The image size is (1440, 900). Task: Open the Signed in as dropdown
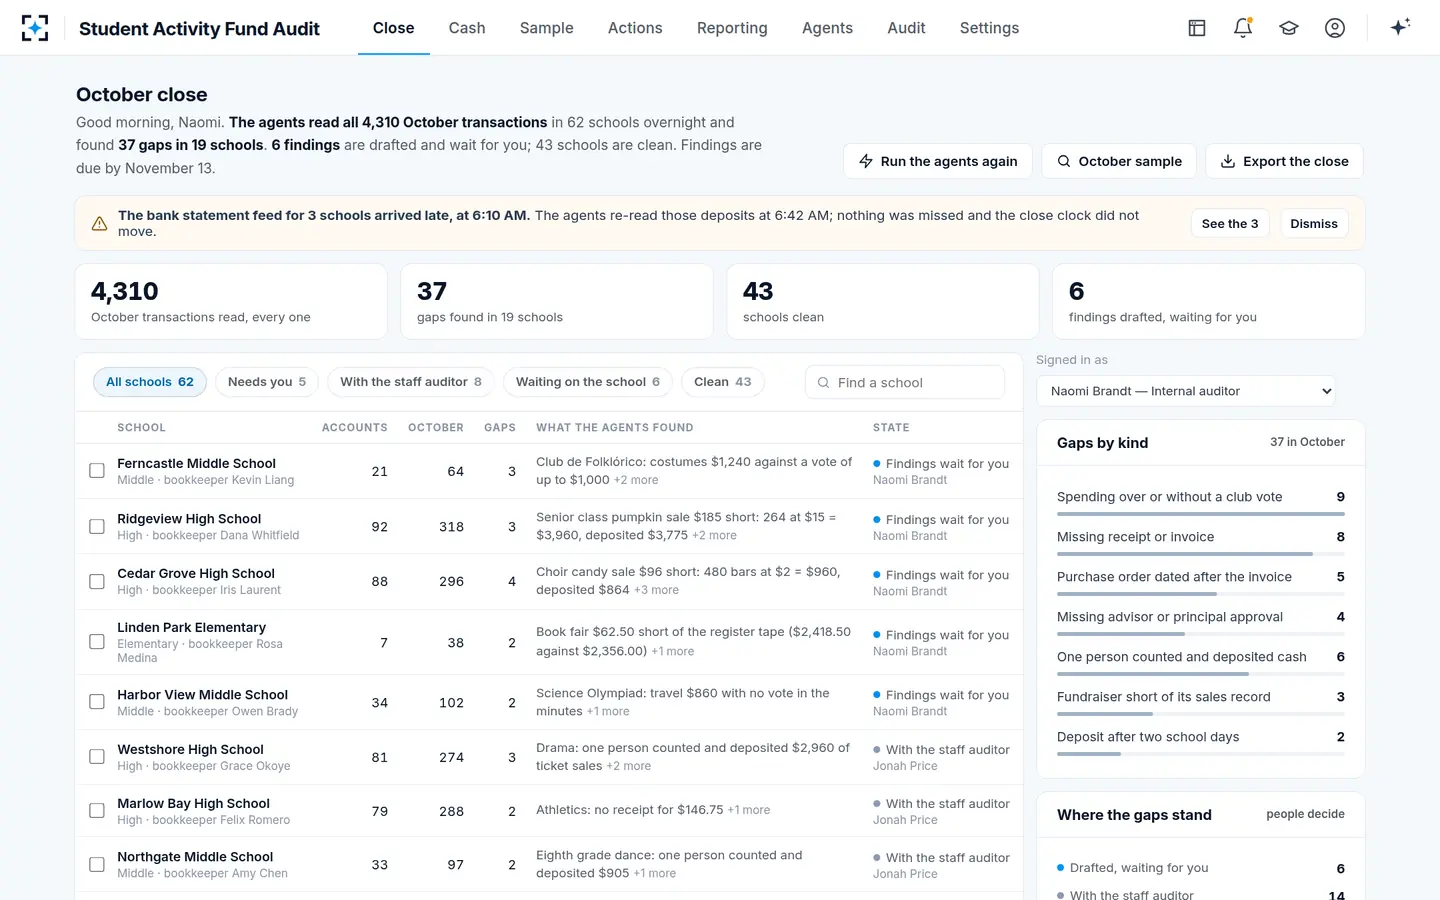1186,391
